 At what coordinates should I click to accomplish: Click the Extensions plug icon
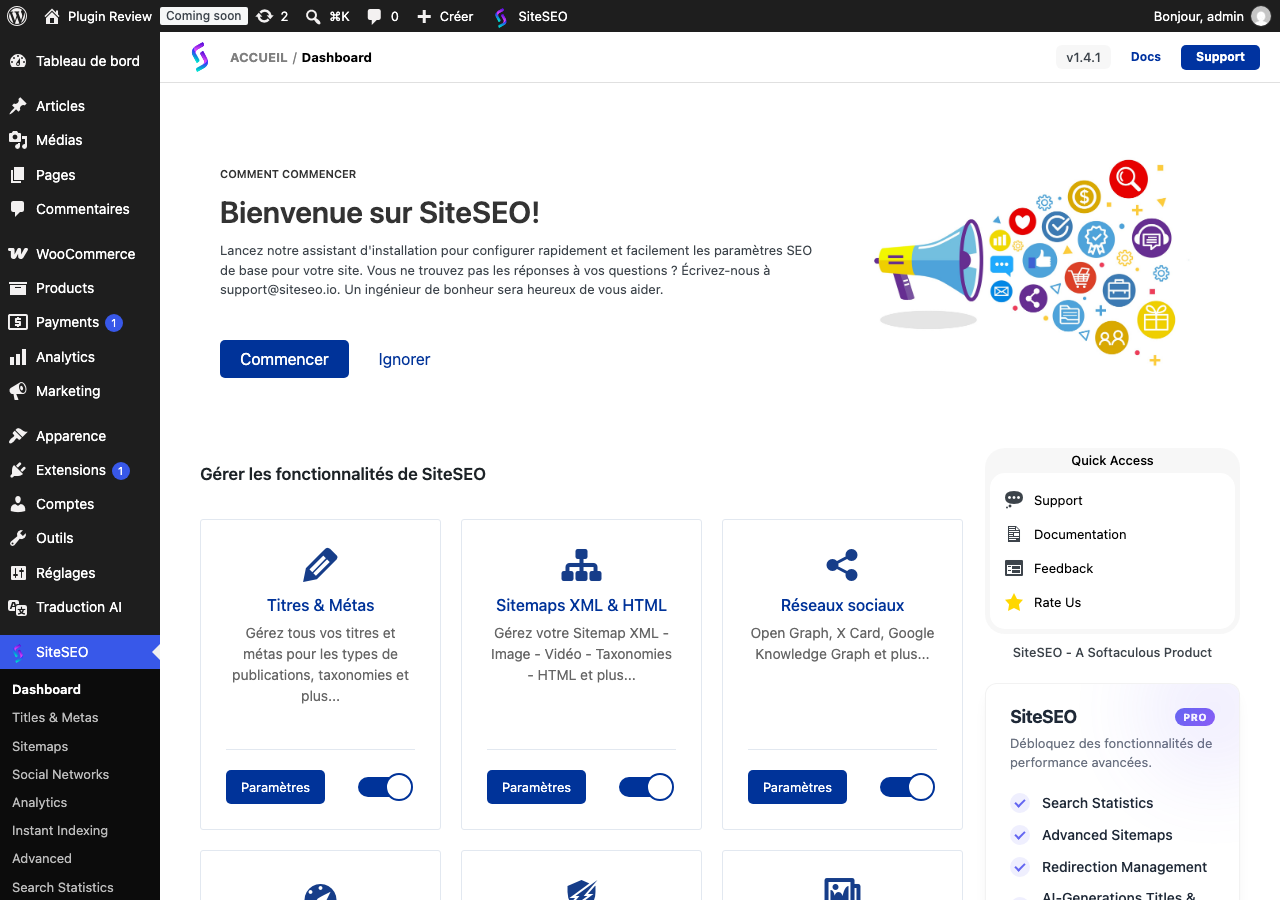click(x=18, y=470)
